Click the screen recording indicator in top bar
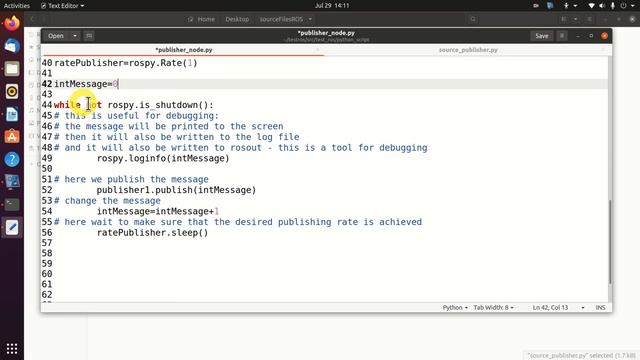Image resolution: width=640 pixels, height=360 pixels. [x=536, y=6]
